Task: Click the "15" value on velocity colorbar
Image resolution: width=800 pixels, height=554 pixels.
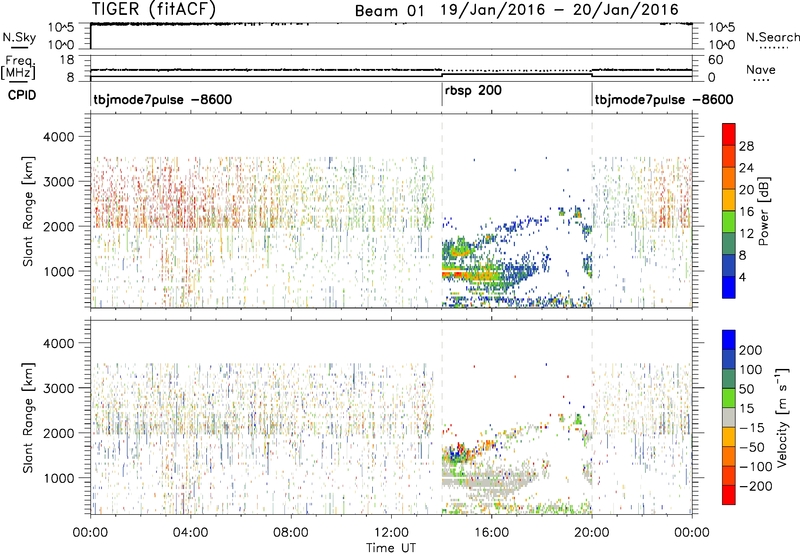Action: coord(747,409)
